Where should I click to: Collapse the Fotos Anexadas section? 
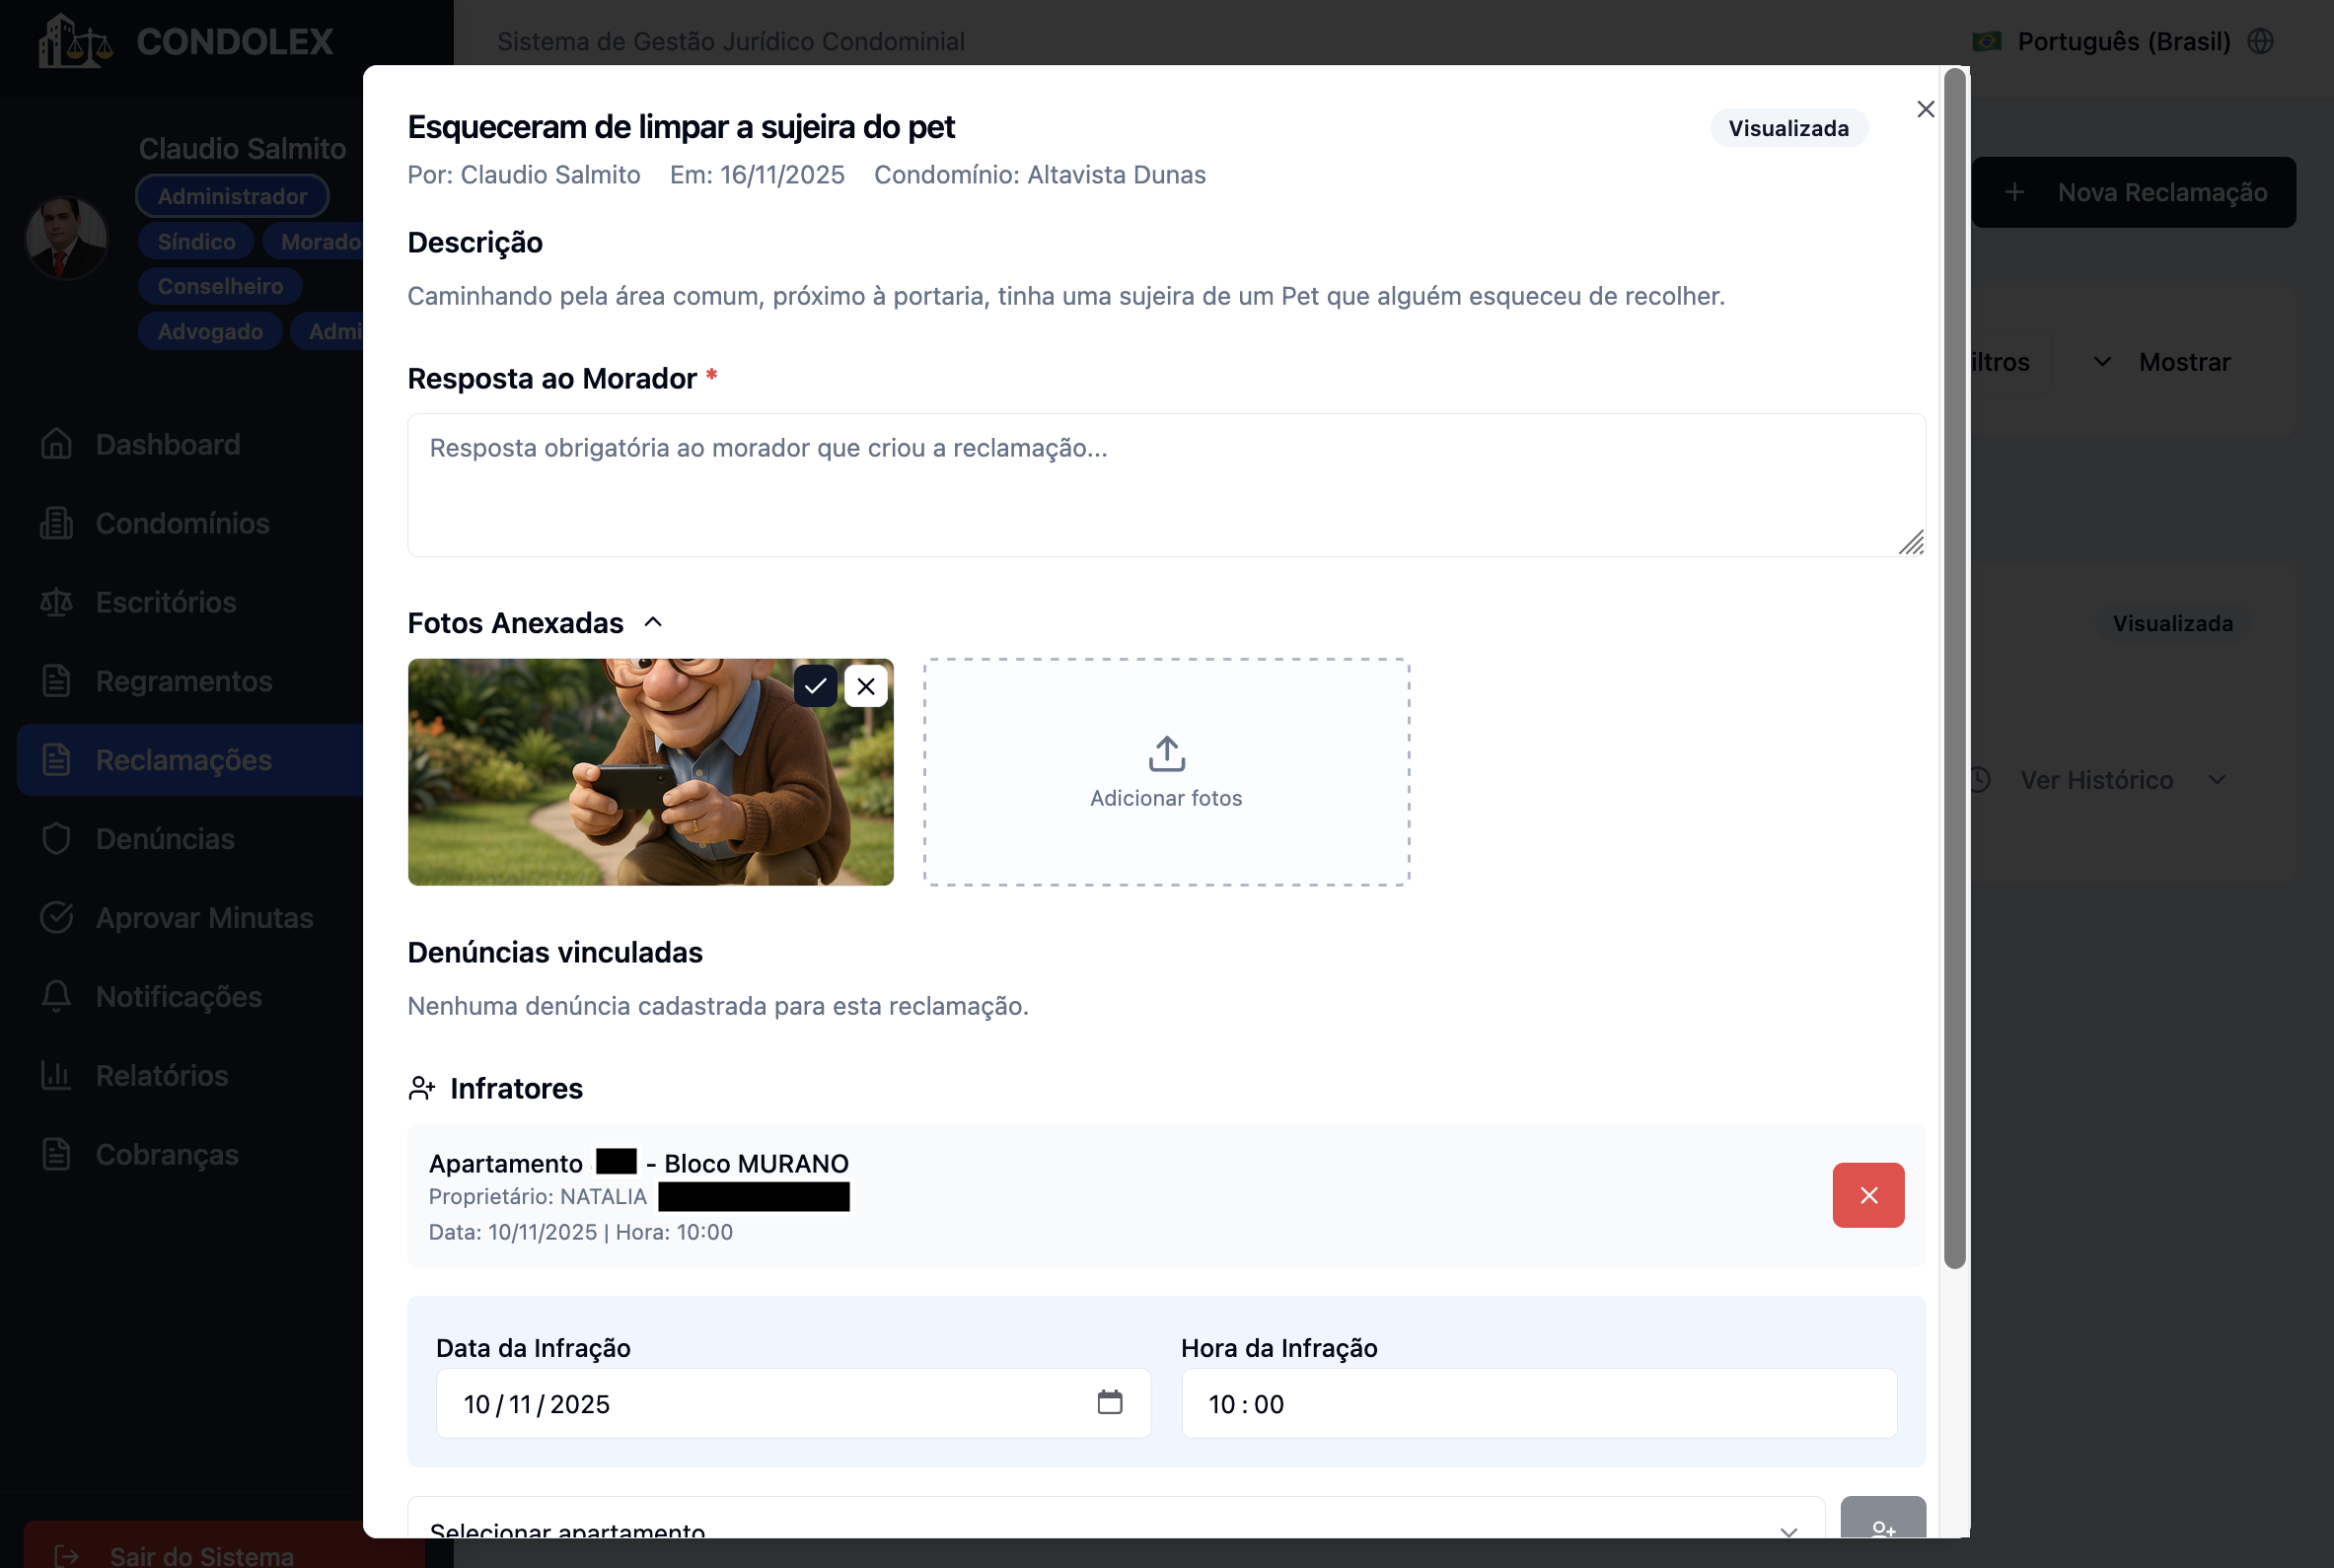click(x=653, y=622)
